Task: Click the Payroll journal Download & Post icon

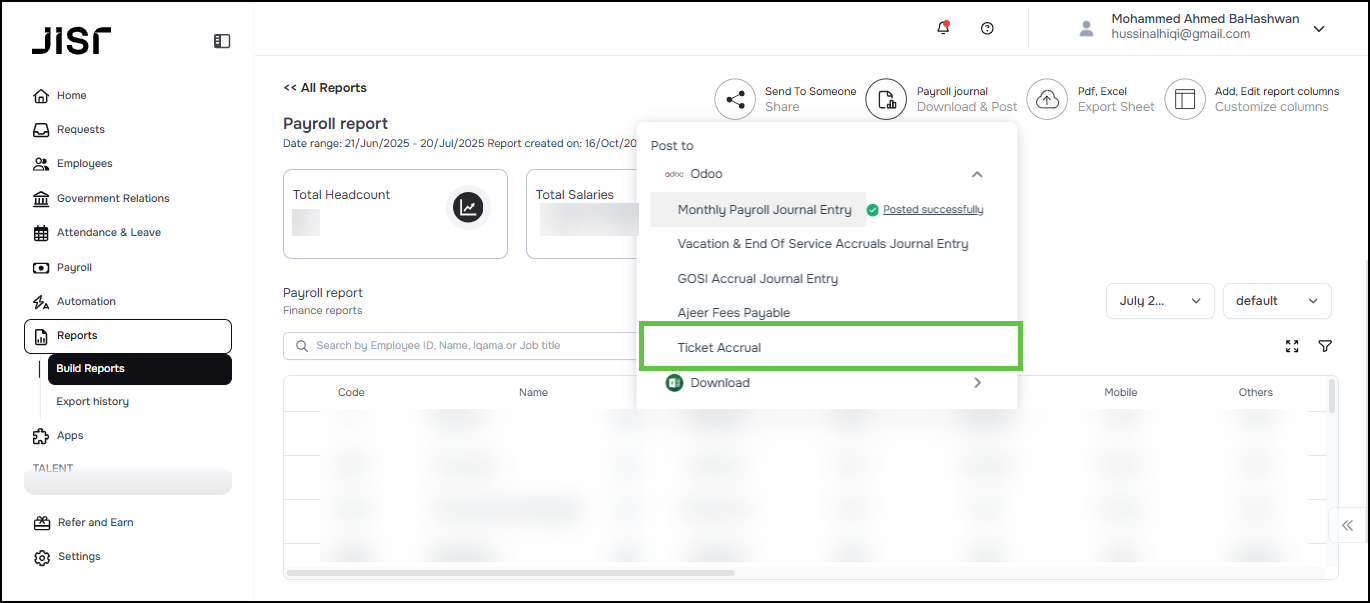Action: 886,99
